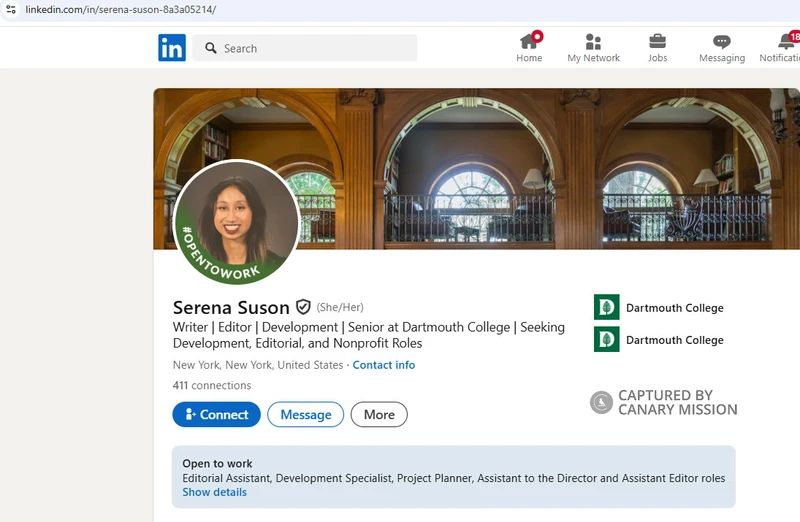Click the bottom Dartmouth College logo

click(606, 339)
